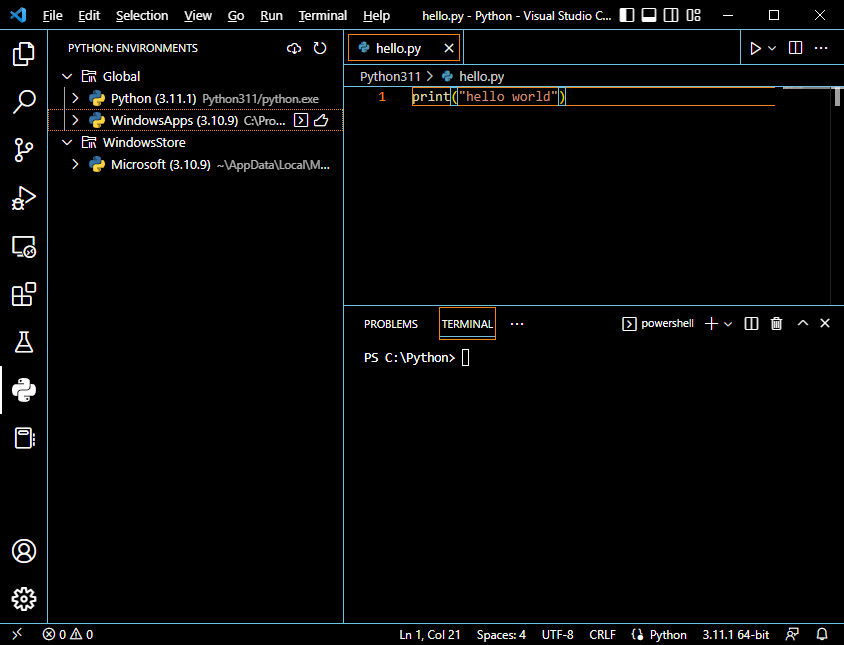
Task: Open the Source Control view
Action: (24, 150)
